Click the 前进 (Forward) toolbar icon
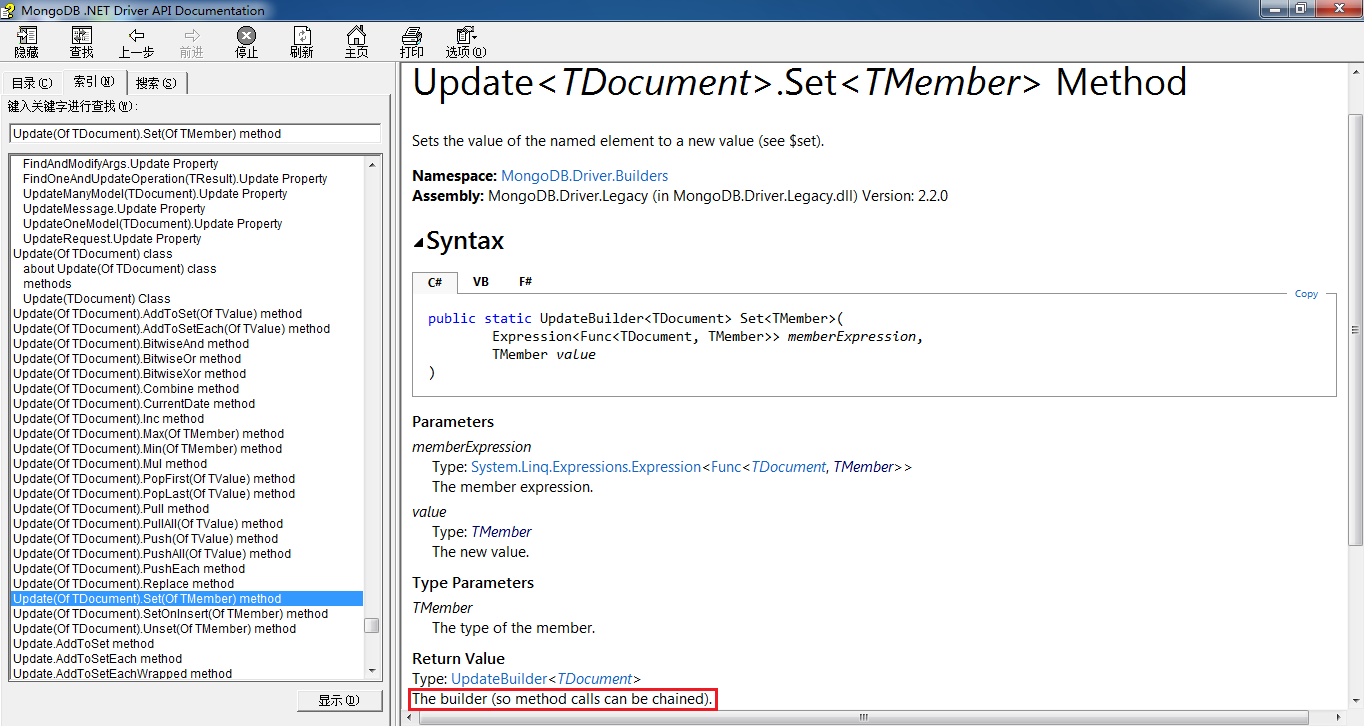 tap(192, 43)
